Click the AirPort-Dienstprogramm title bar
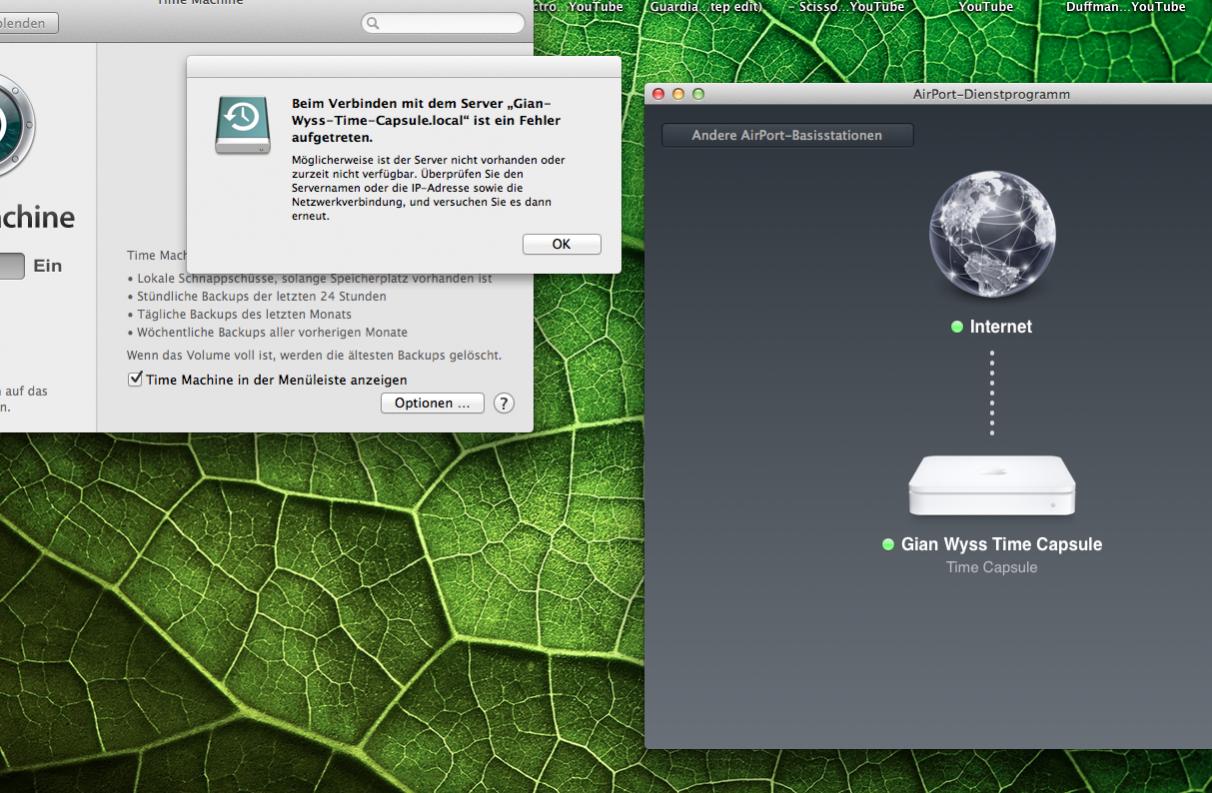The height and width of the screenshot is (793, 1212). (928, 94)
